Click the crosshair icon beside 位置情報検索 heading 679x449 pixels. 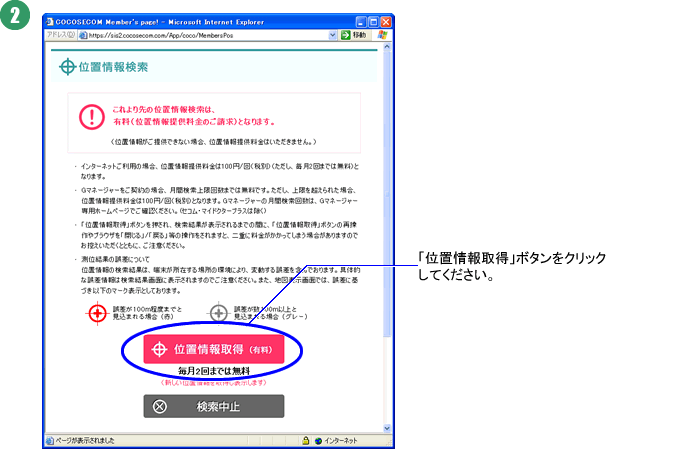click(x=68, y=67)
